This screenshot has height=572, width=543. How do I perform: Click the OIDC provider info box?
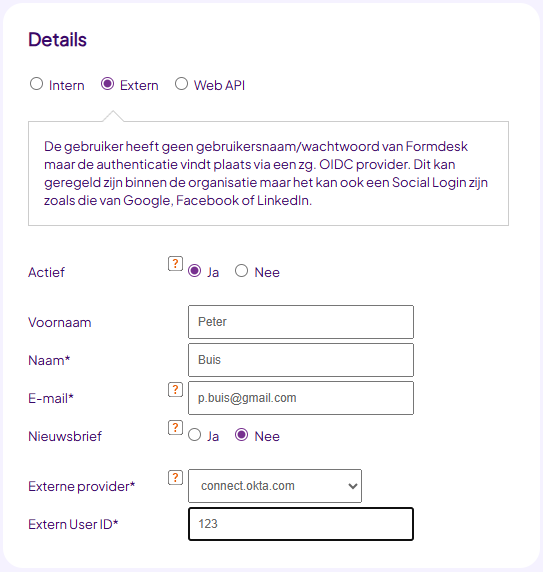[268, 173]
